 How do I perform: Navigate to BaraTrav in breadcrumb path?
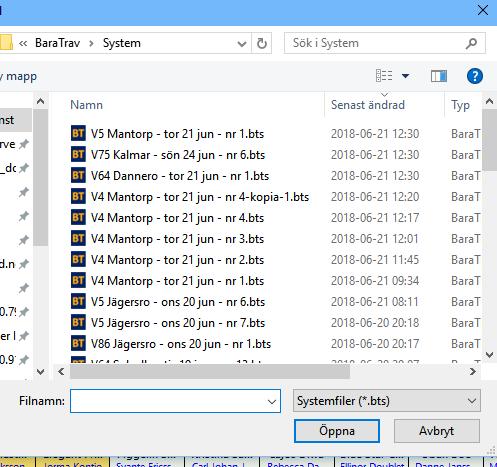[x=58, y=43]
